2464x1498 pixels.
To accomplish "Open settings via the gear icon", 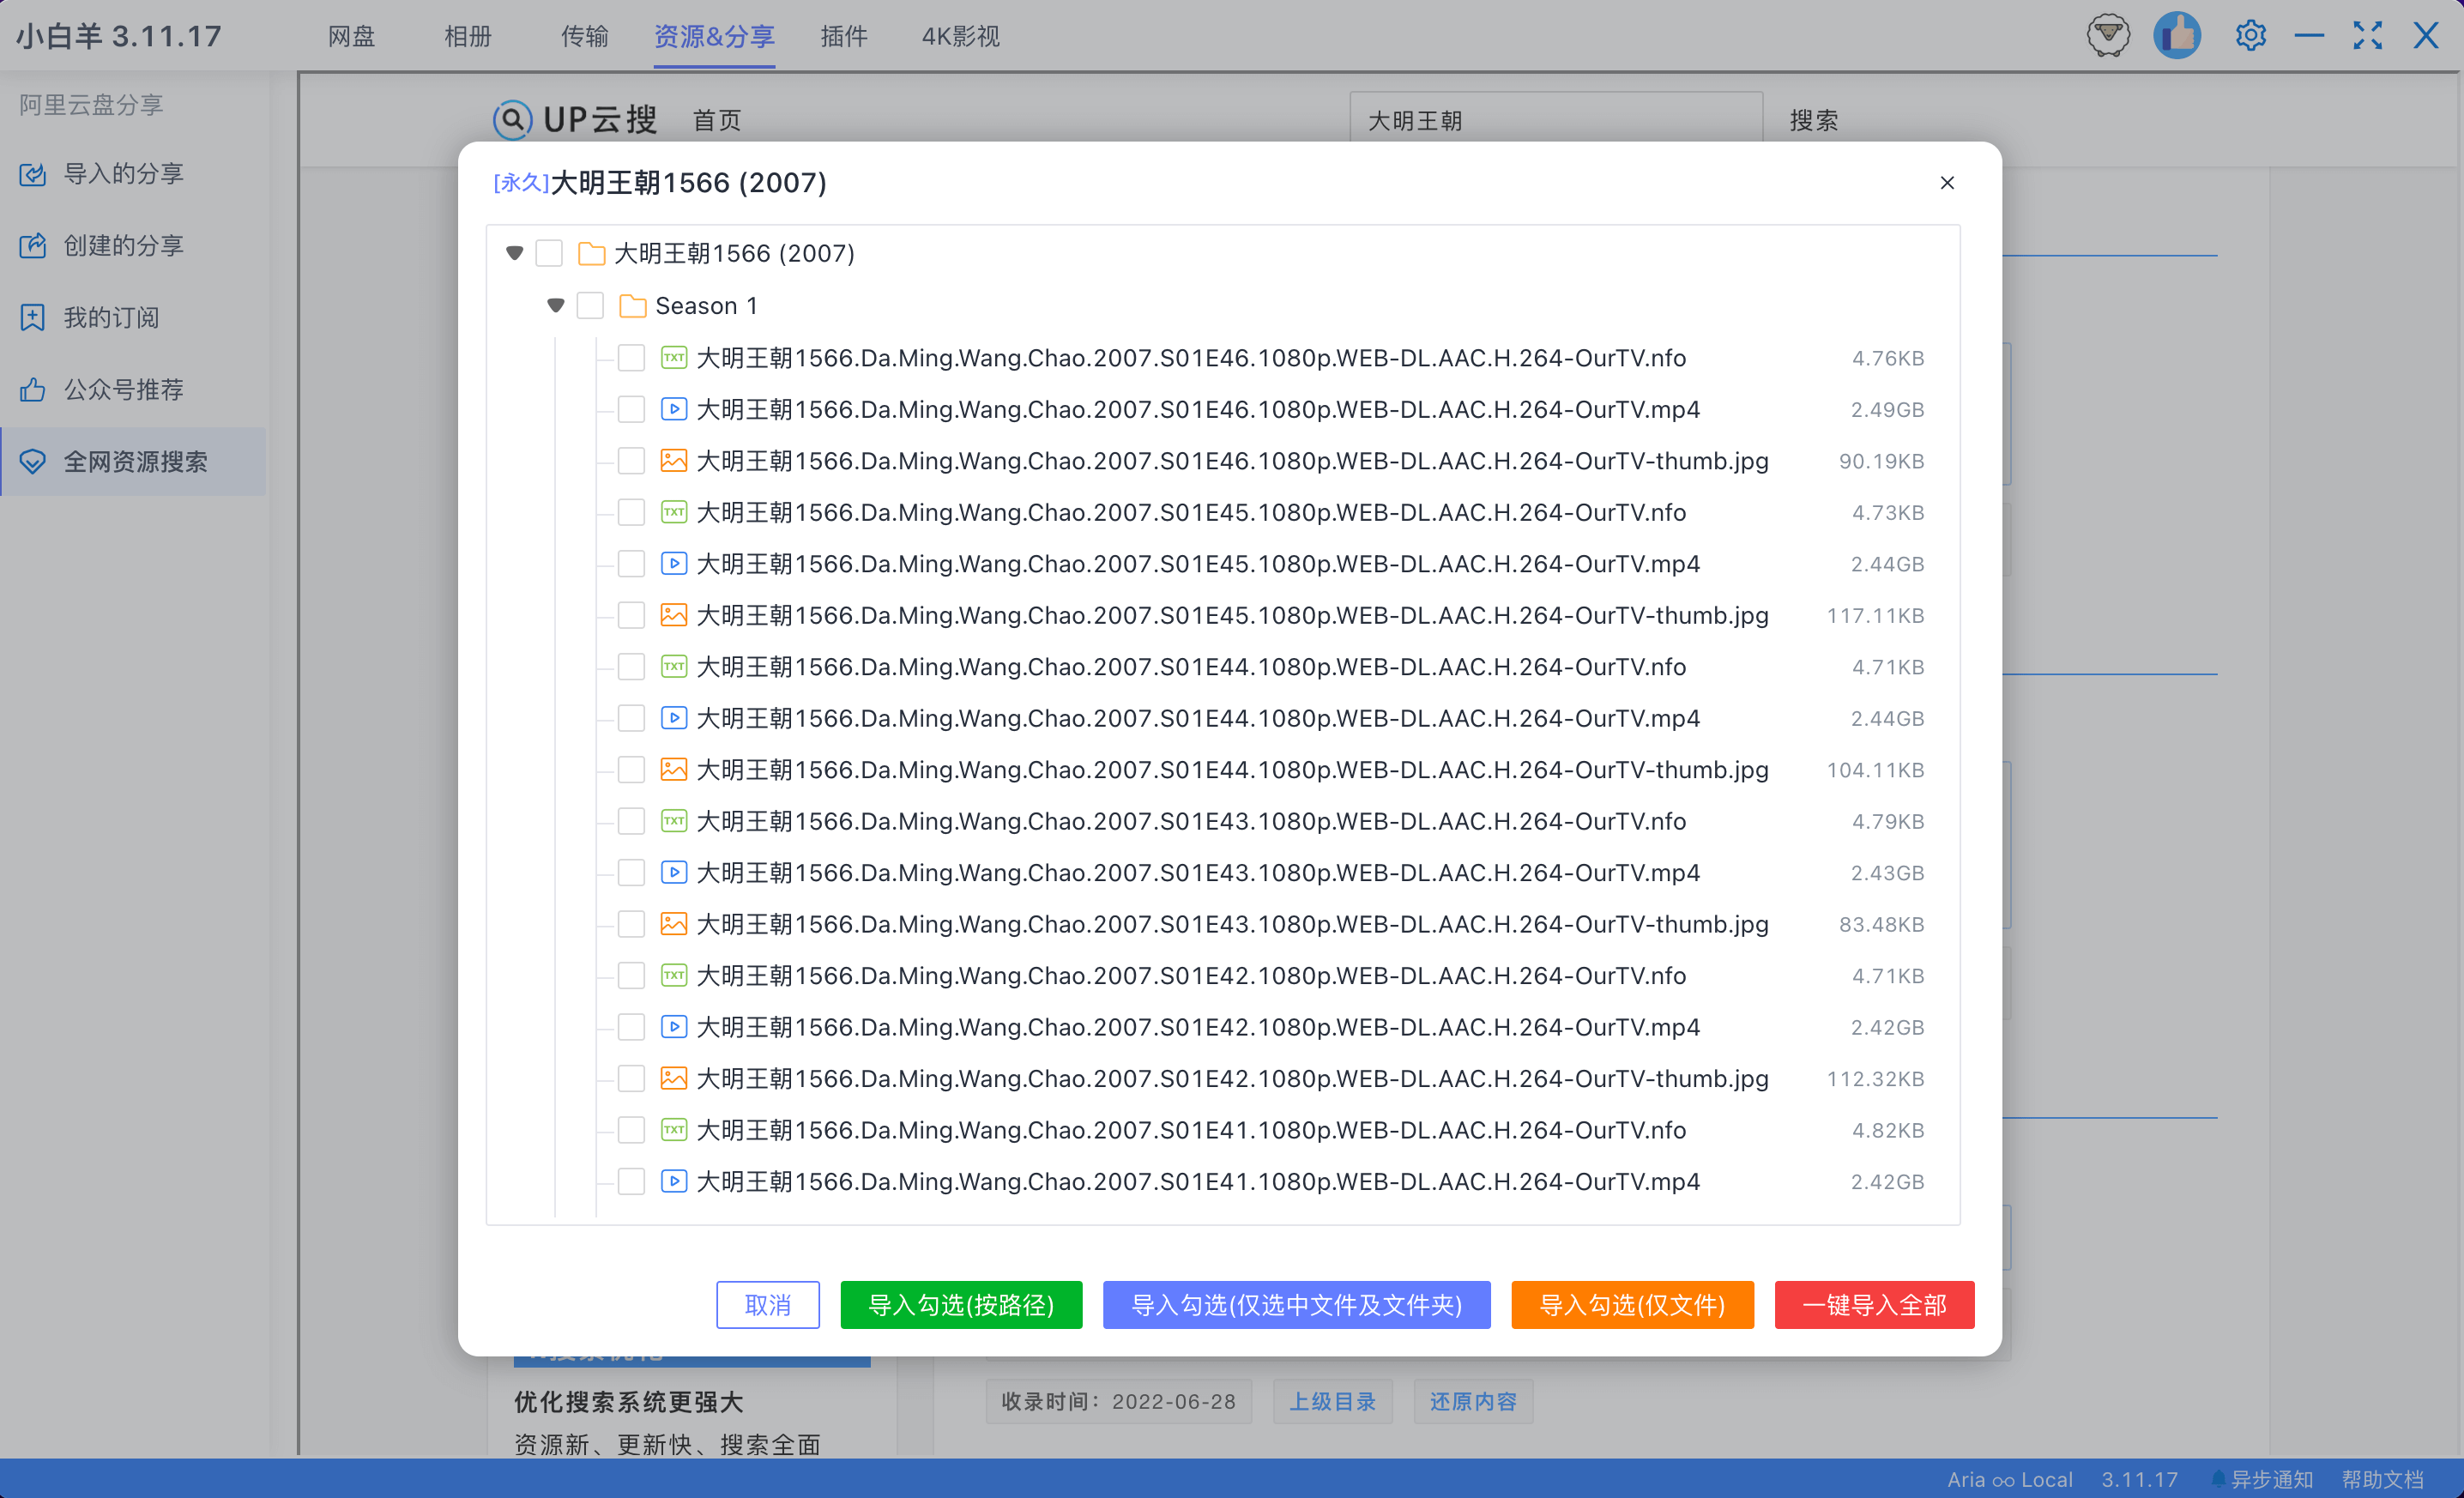I will (x=2250, y=36).
